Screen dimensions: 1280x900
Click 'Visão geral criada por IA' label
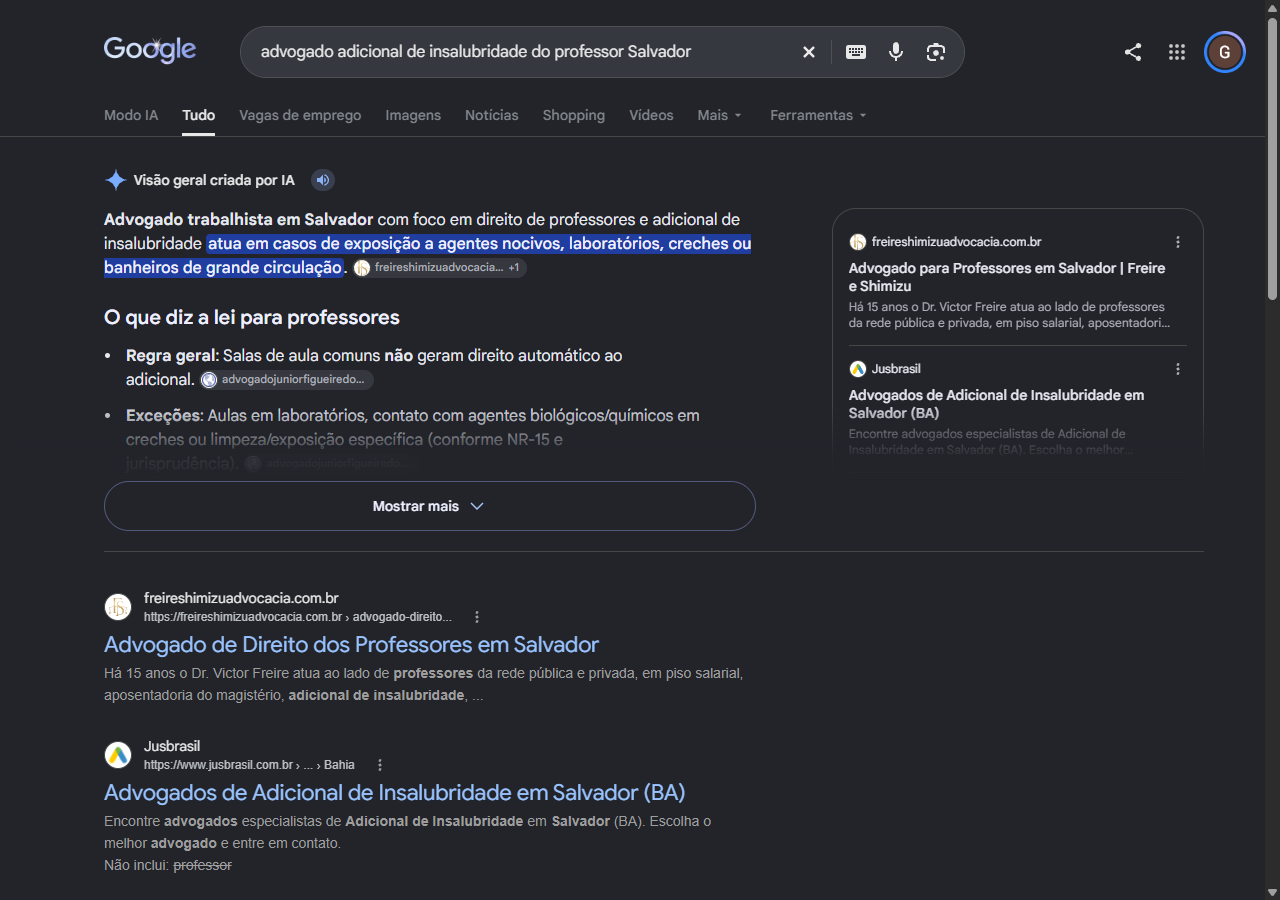(x=214, y=180)
